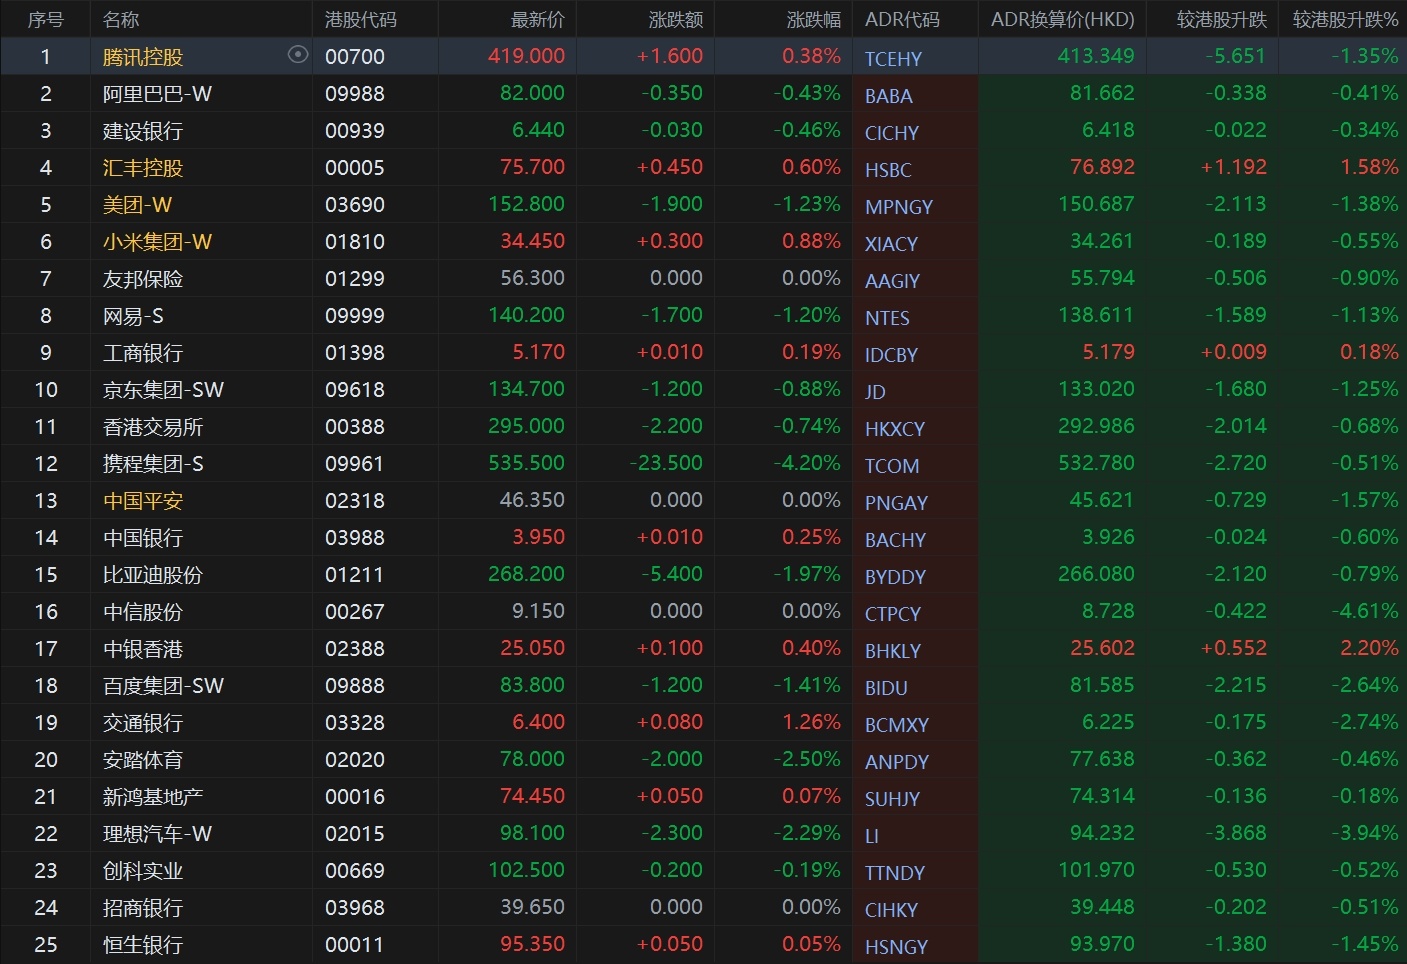Click the ADR代码 column header
This screenshot has height=964, width=1407.
(x=902, y=19)
